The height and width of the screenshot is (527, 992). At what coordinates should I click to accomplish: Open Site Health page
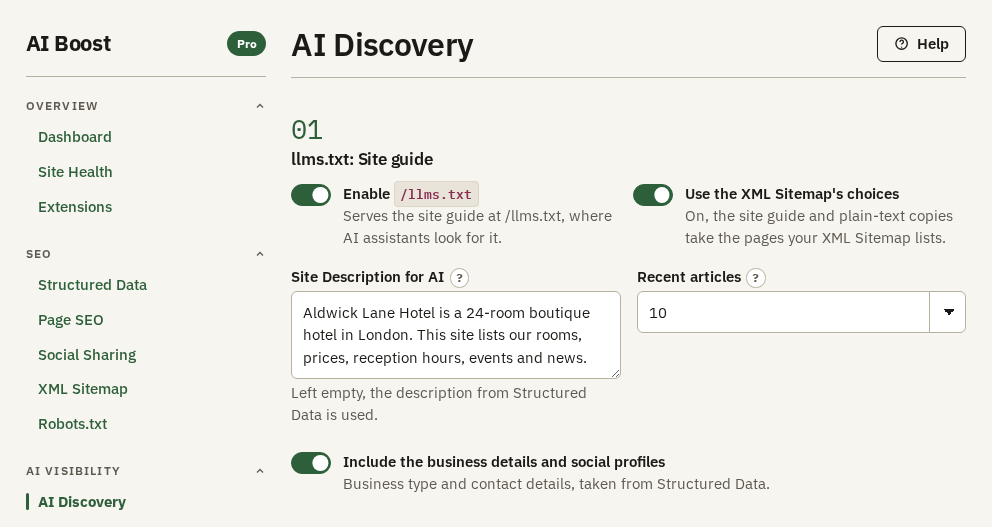click(x=75, y=172)
